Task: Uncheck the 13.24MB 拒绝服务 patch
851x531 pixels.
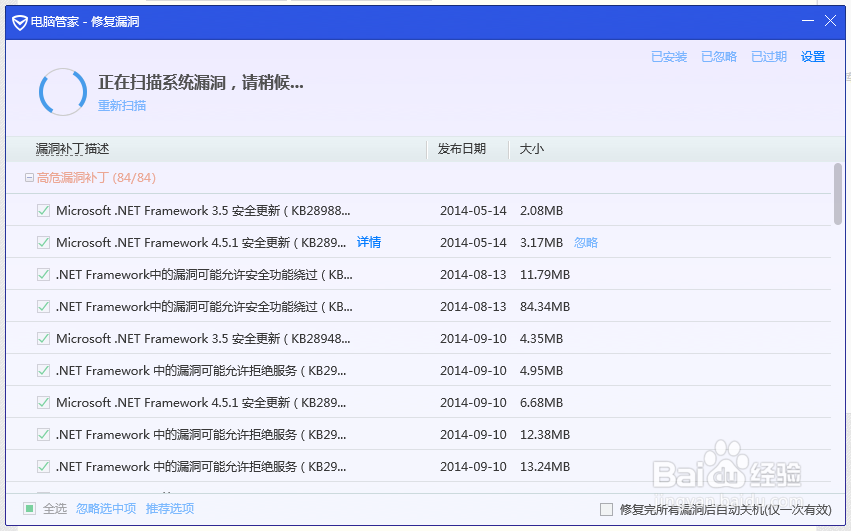Action: click(x=43, y=466)
